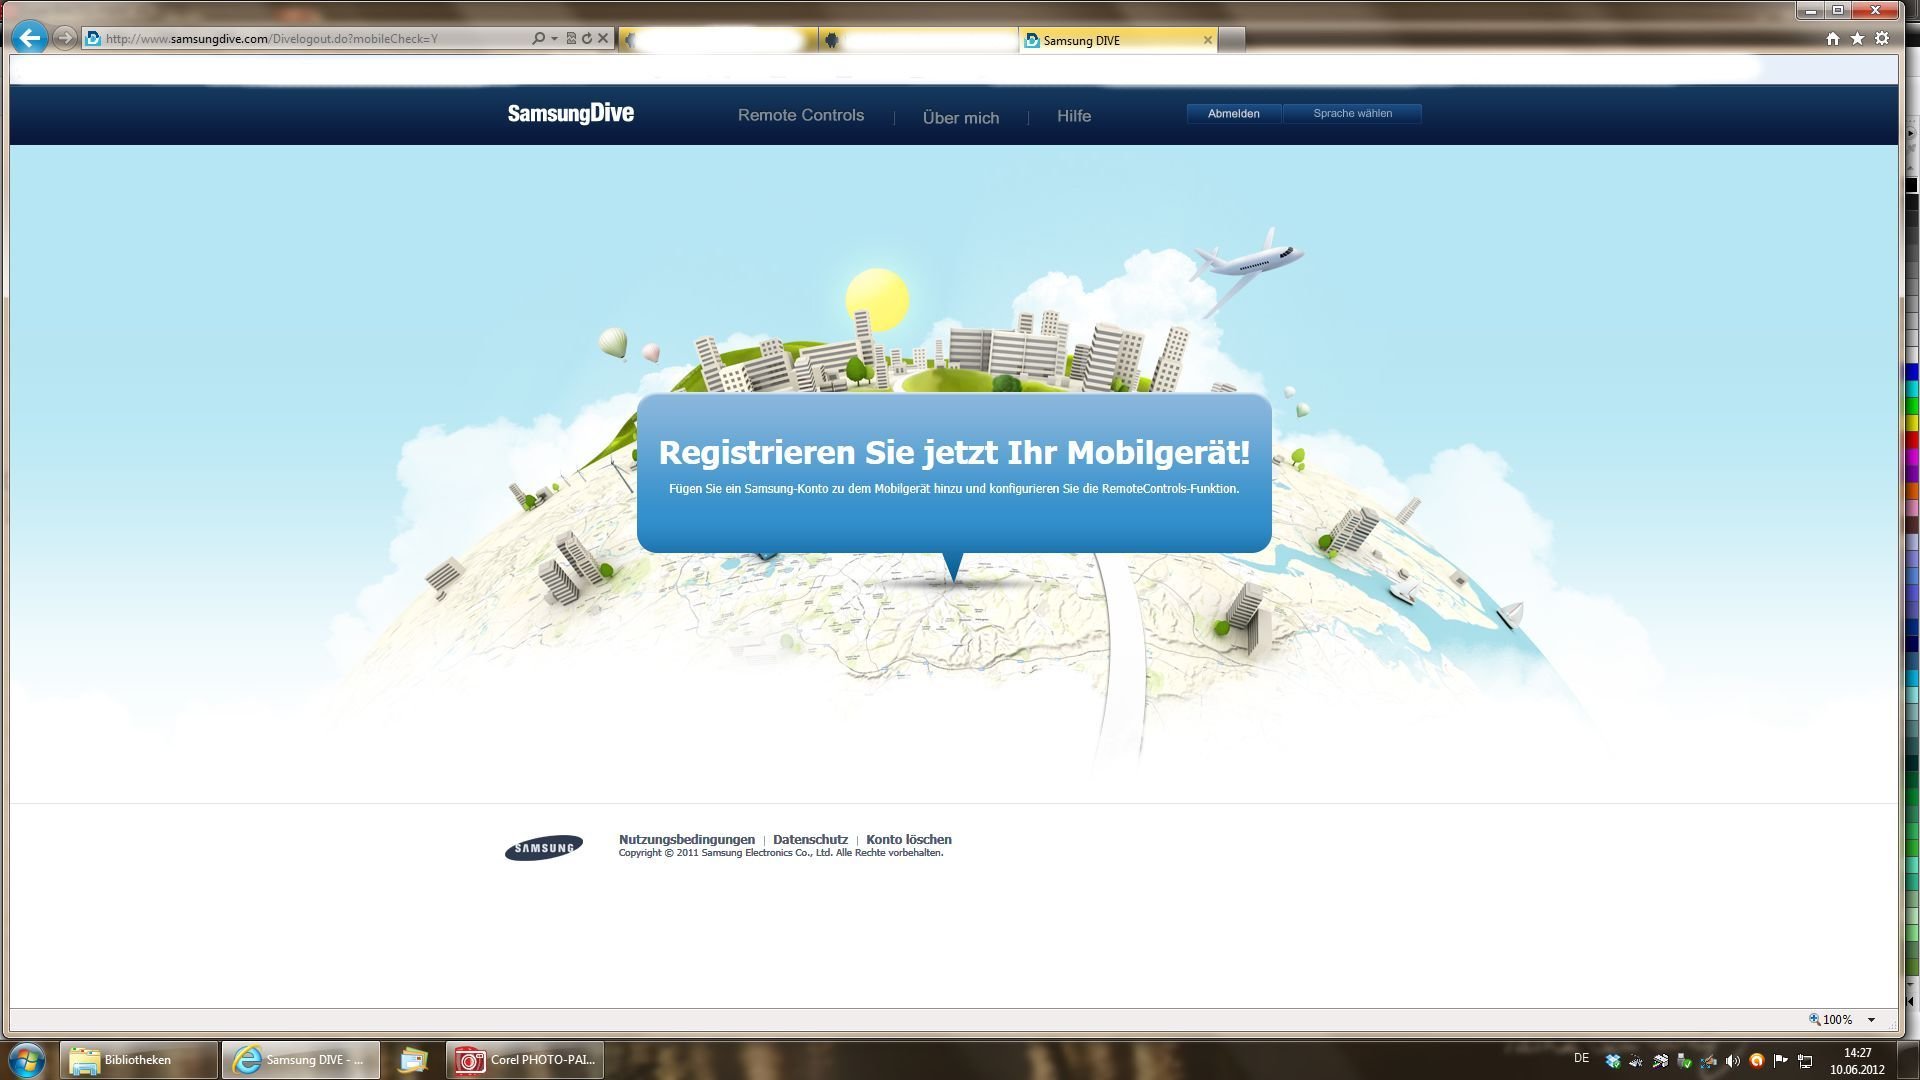Click the Dropbox tray icon
Screen dimensions: 1920x1080
click(1612, 1061)
